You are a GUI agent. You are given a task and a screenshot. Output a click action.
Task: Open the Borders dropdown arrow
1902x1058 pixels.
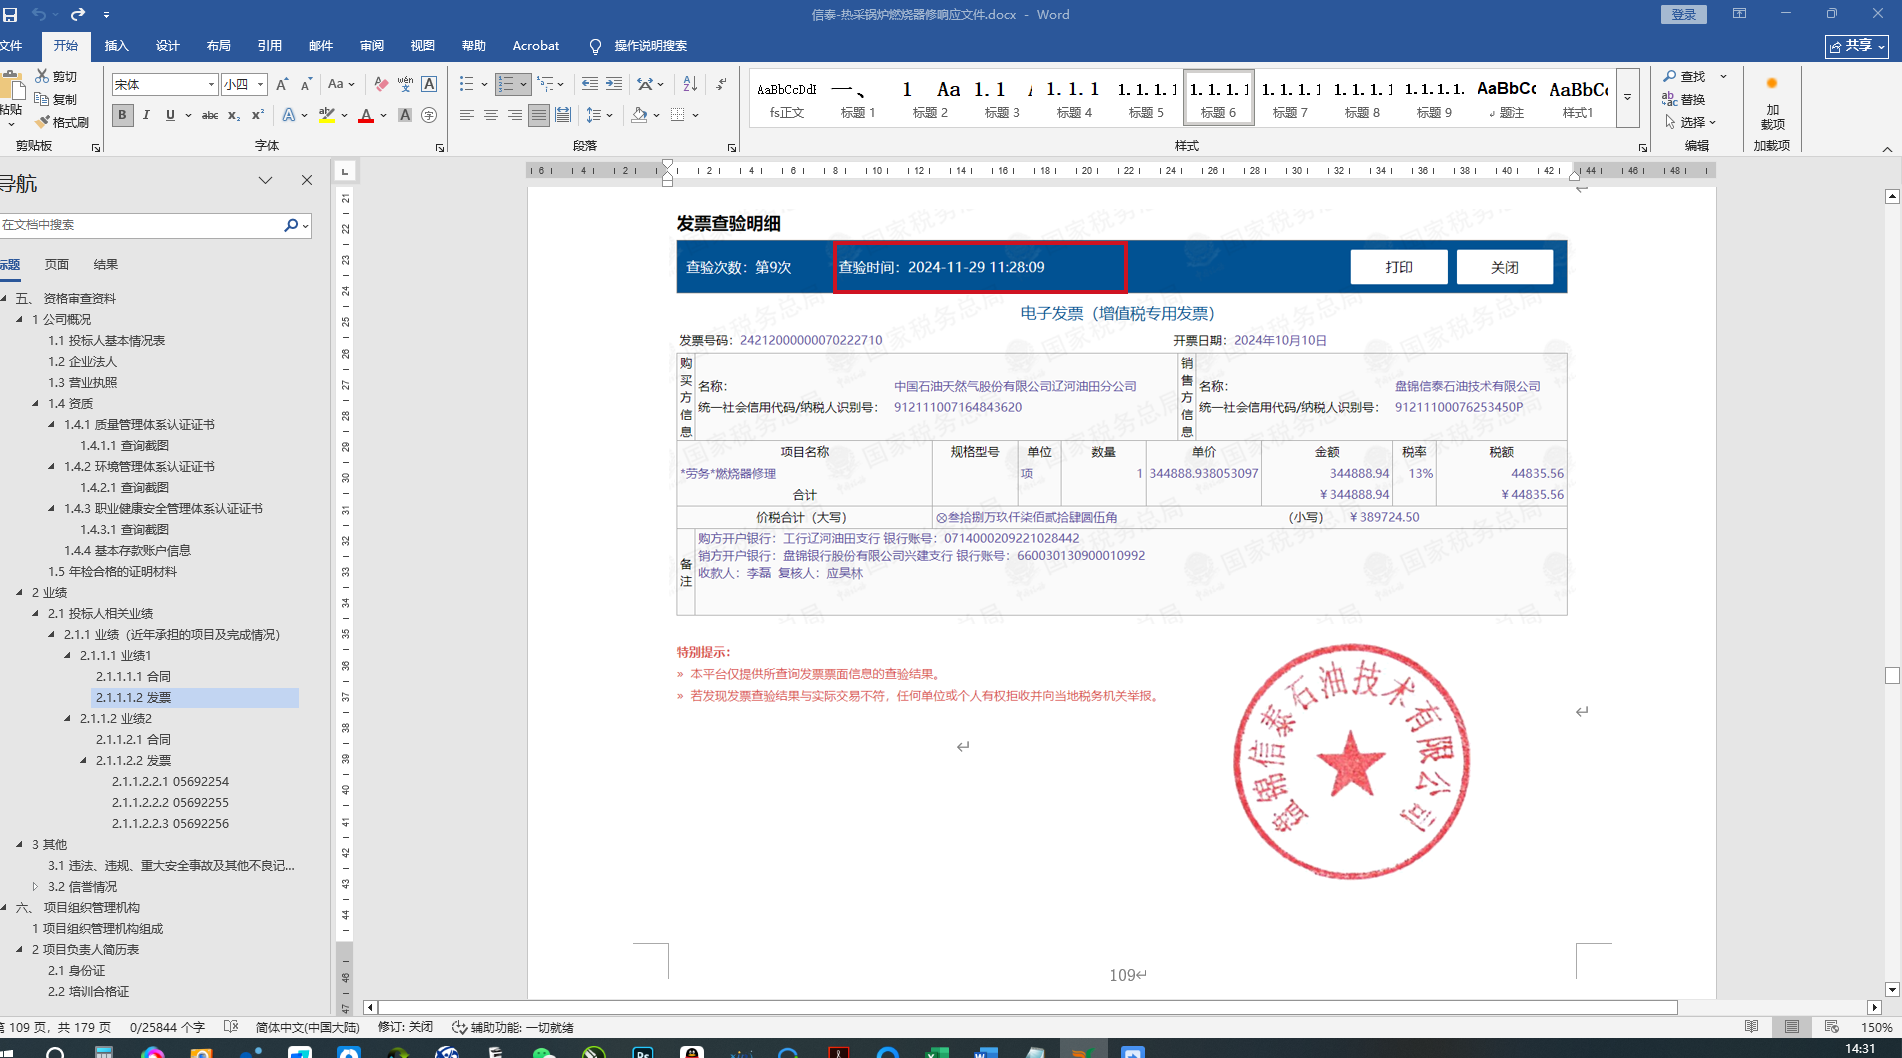point(695,115)
